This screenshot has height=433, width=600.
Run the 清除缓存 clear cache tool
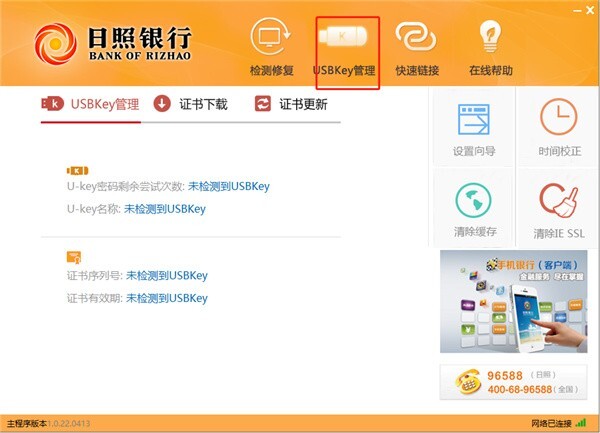474,209
